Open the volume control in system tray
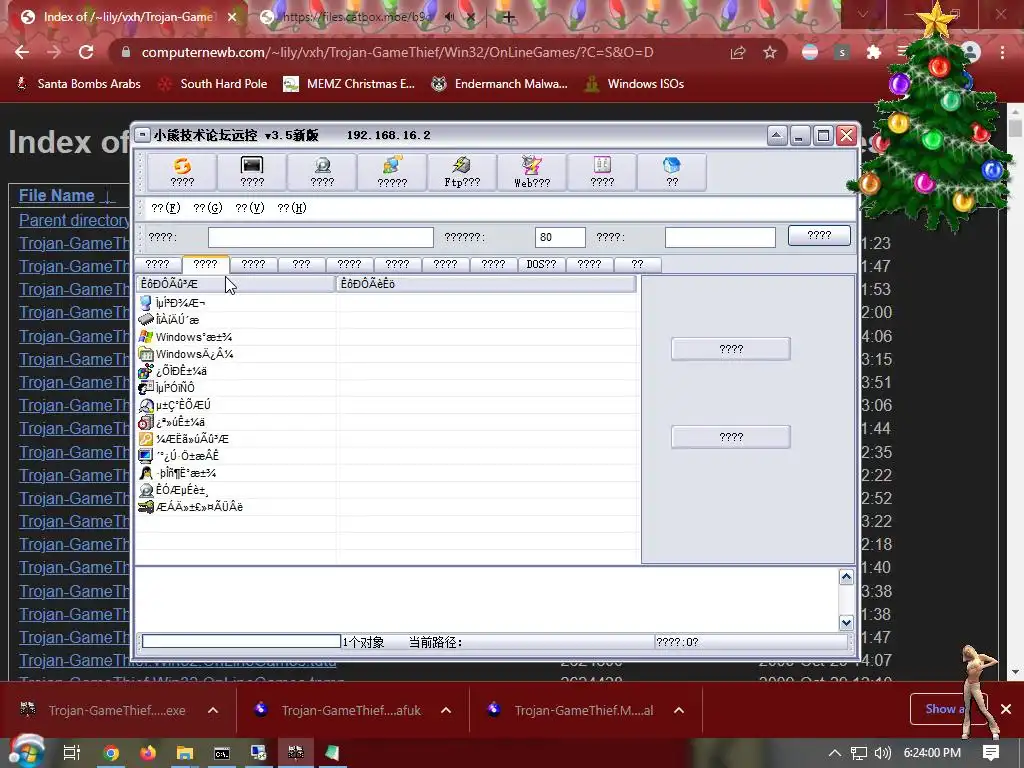Viewport: 1024px width, 768px height. click(x=882, y=753)
